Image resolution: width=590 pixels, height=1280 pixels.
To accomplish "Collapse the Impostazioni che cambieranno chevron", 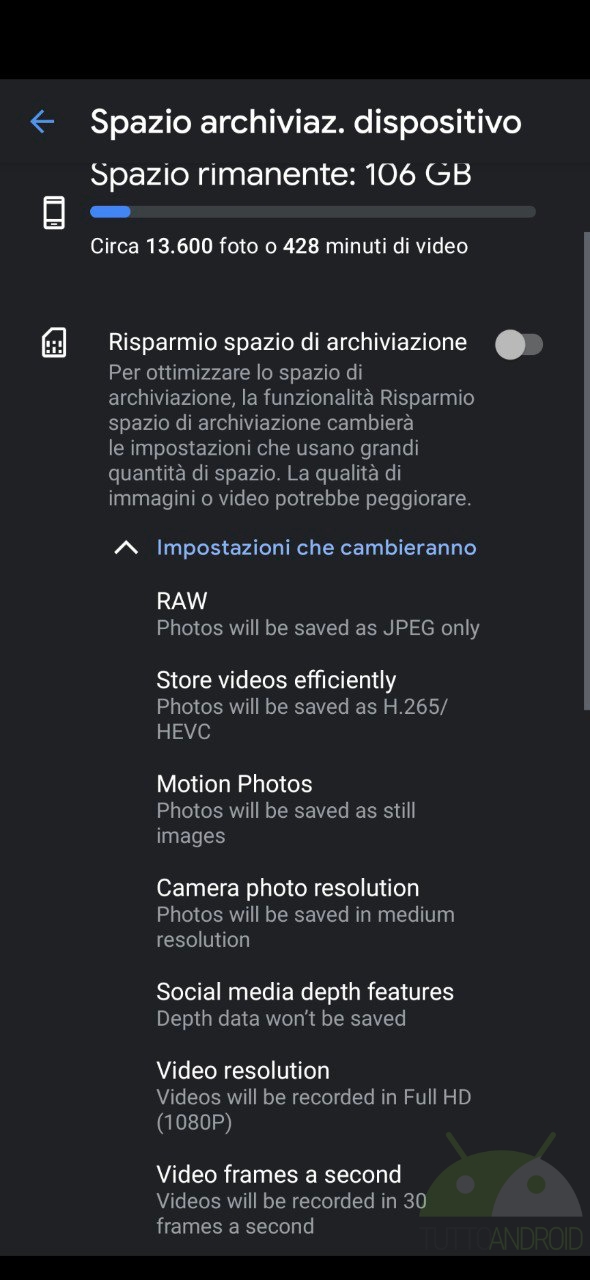I will coord(126,548).
